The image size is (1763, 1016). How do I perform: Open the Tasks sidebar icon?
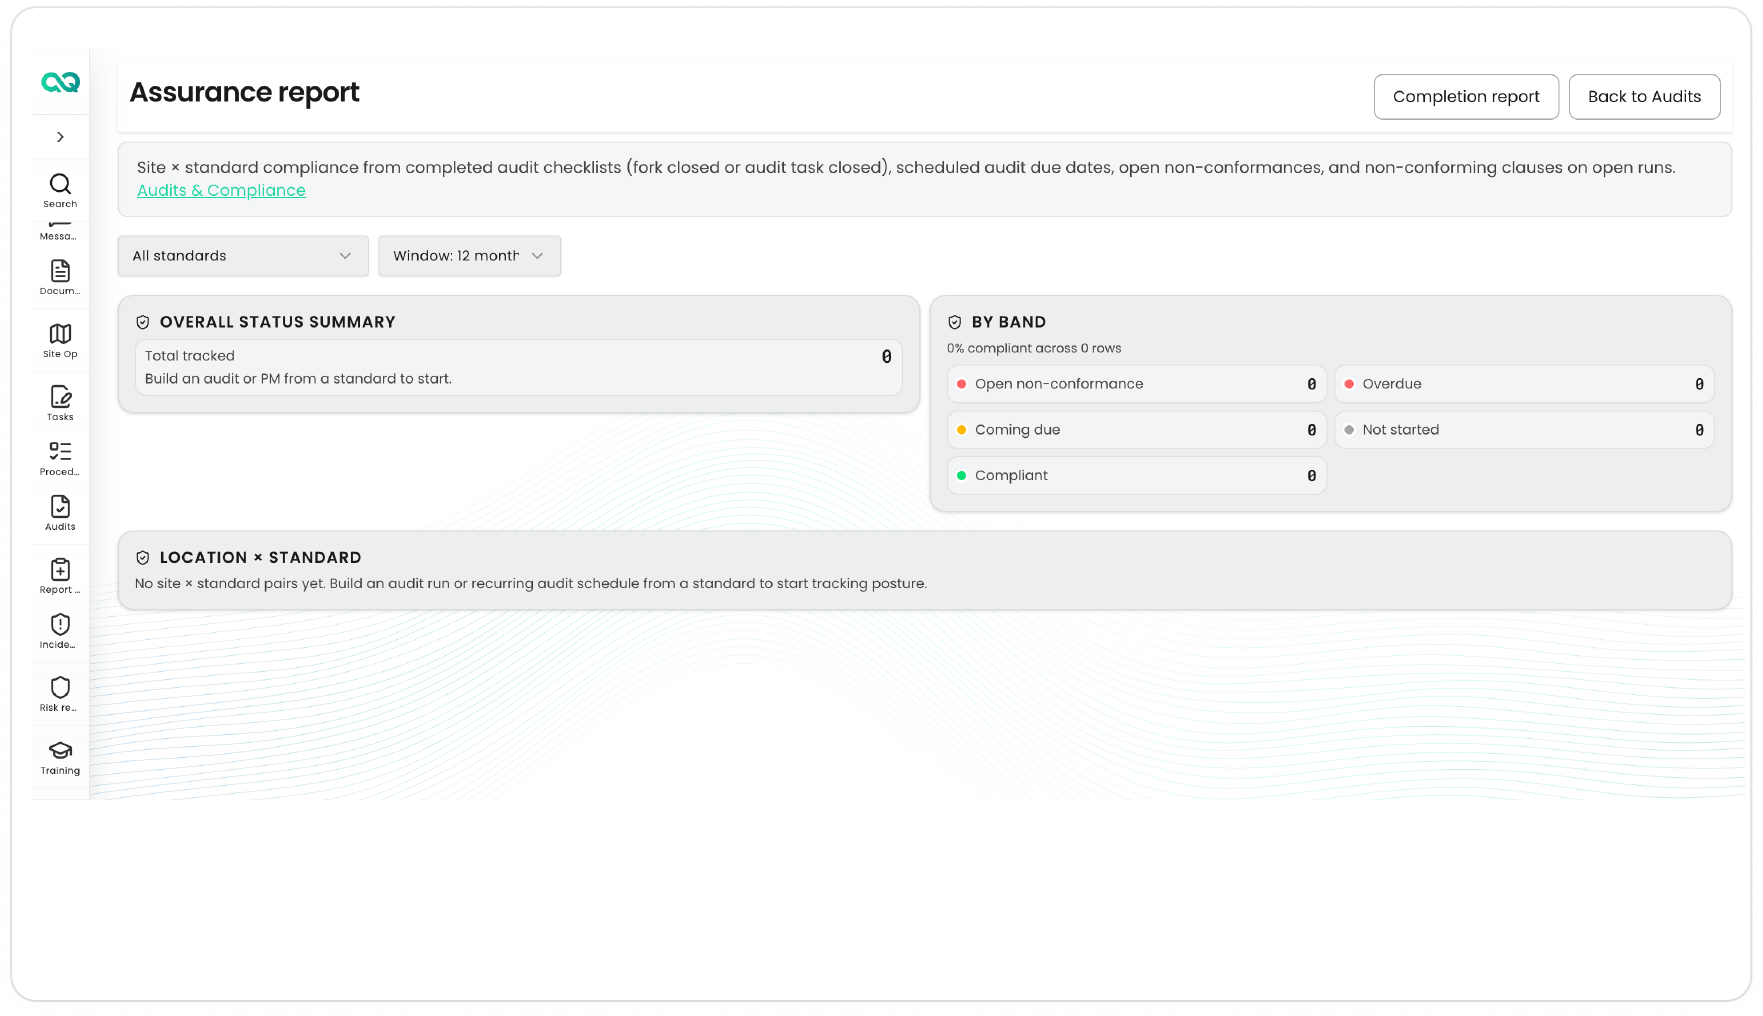pos(60,403)
